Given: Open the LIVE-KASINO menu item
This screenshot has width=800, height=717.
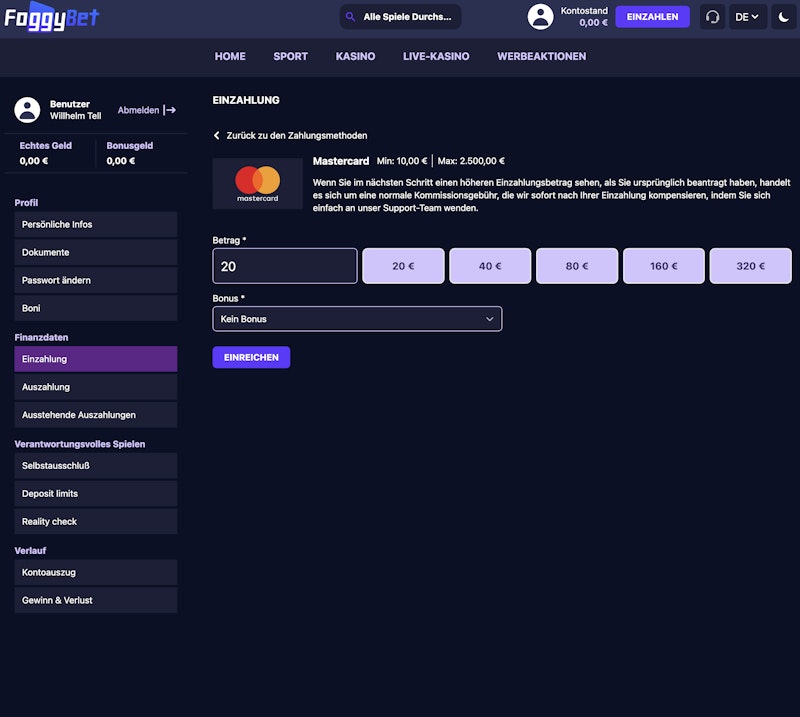Looking at the screenshot, I should pyautogui.click(x=436, y=56).
